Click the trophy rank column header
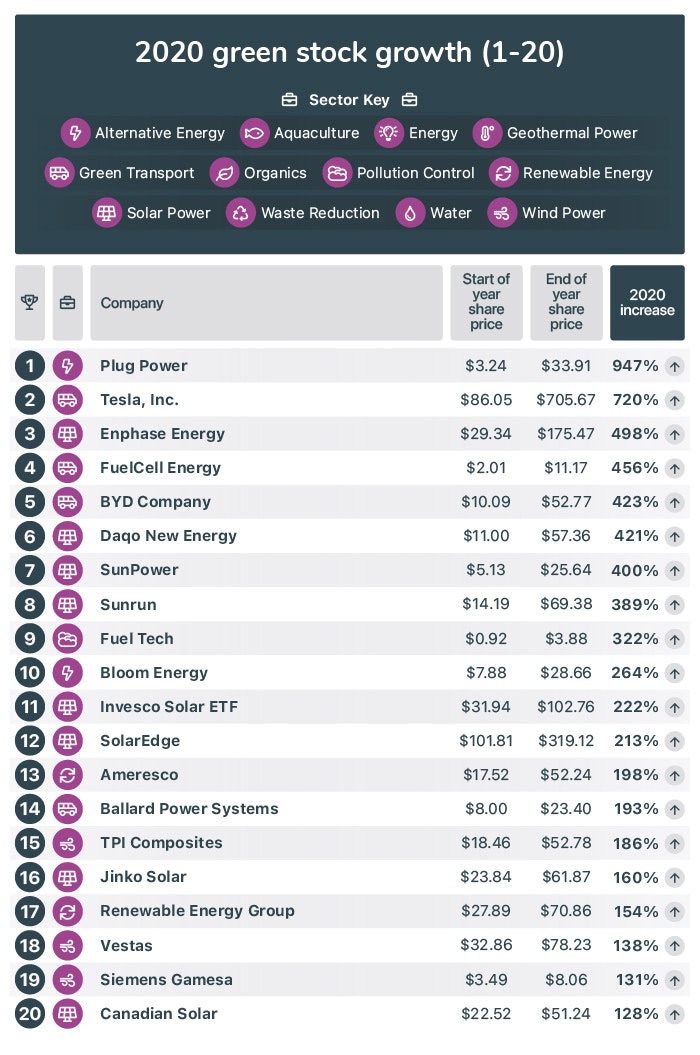 [x=29, y=303]
